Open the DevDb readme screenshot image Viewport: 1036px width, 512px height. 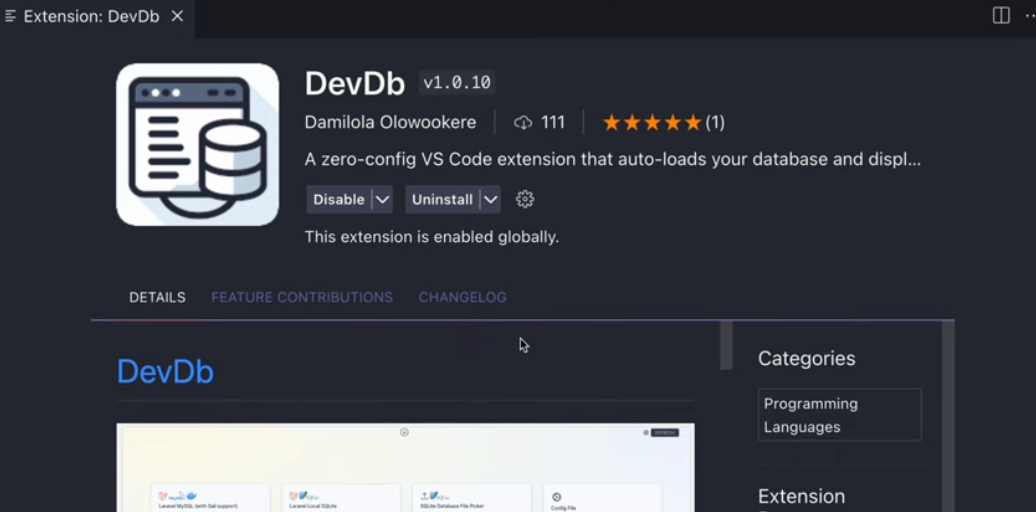406,467
